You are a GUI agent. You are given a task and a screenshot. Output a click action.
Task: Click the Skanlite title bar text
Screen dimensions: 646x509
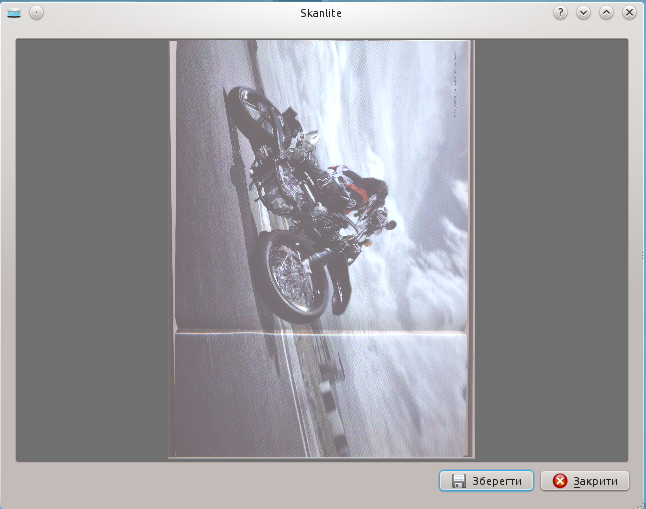pyautogui.click(x=321, y=13)
